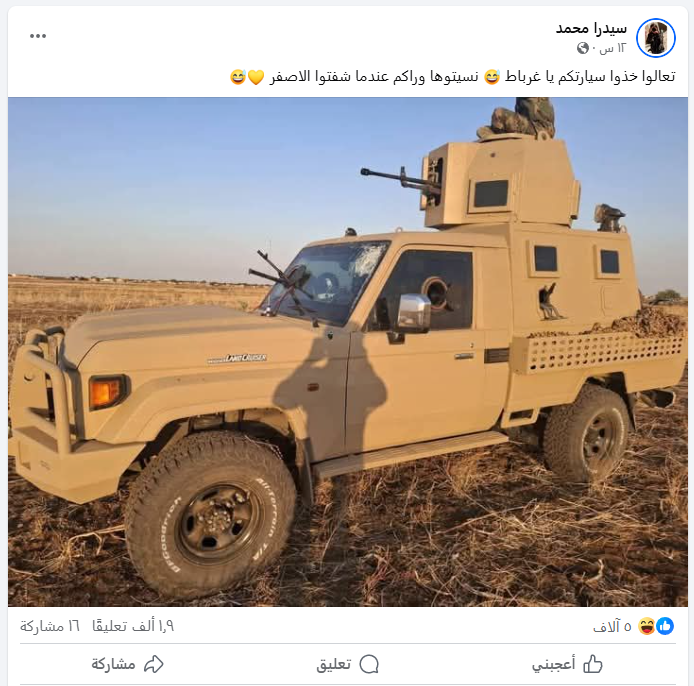Click the public globe privacy icon
694x686 pixels.
pyautogui.click(x=582, y=48)
